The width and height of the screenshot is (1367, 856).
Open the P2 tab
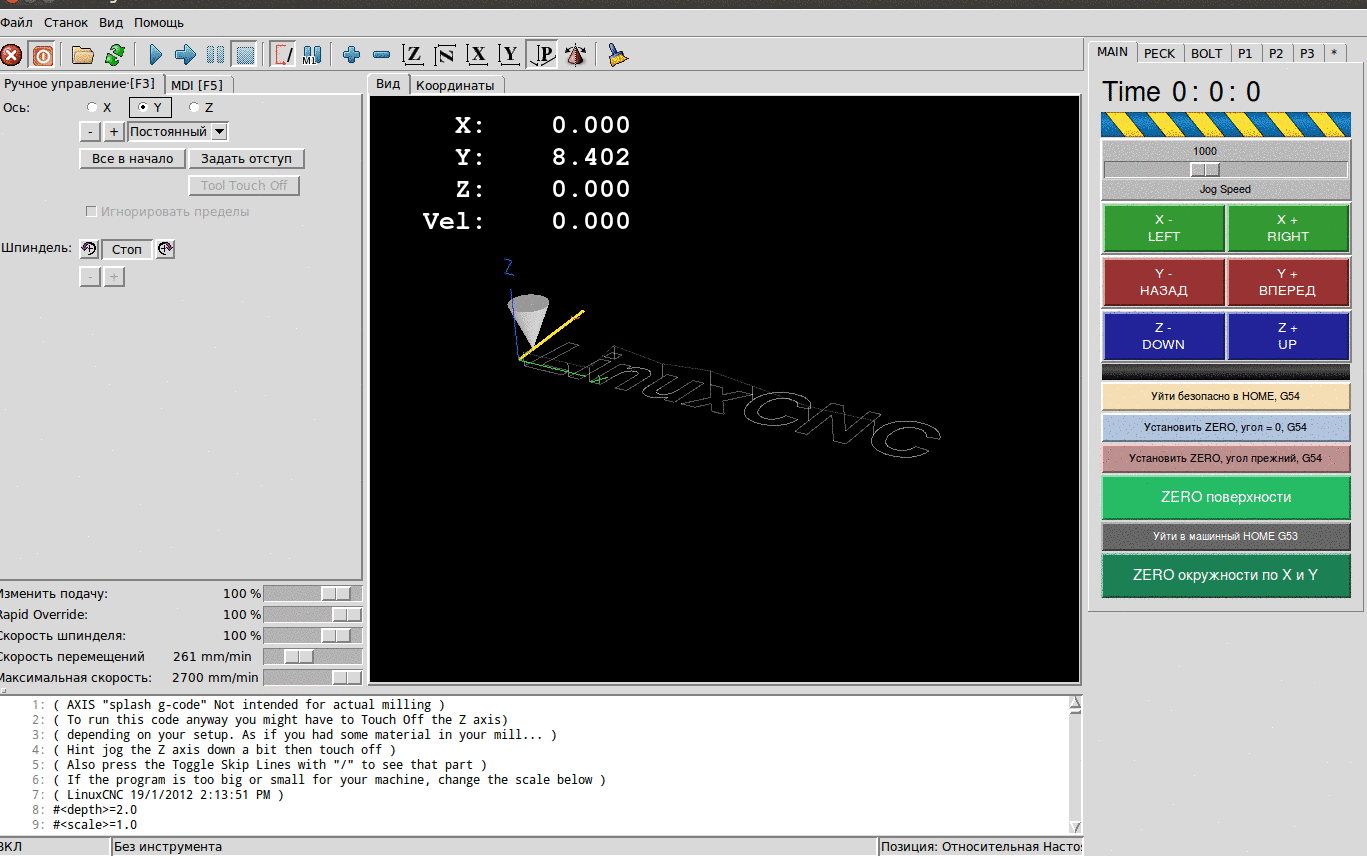click(1276, 53)
